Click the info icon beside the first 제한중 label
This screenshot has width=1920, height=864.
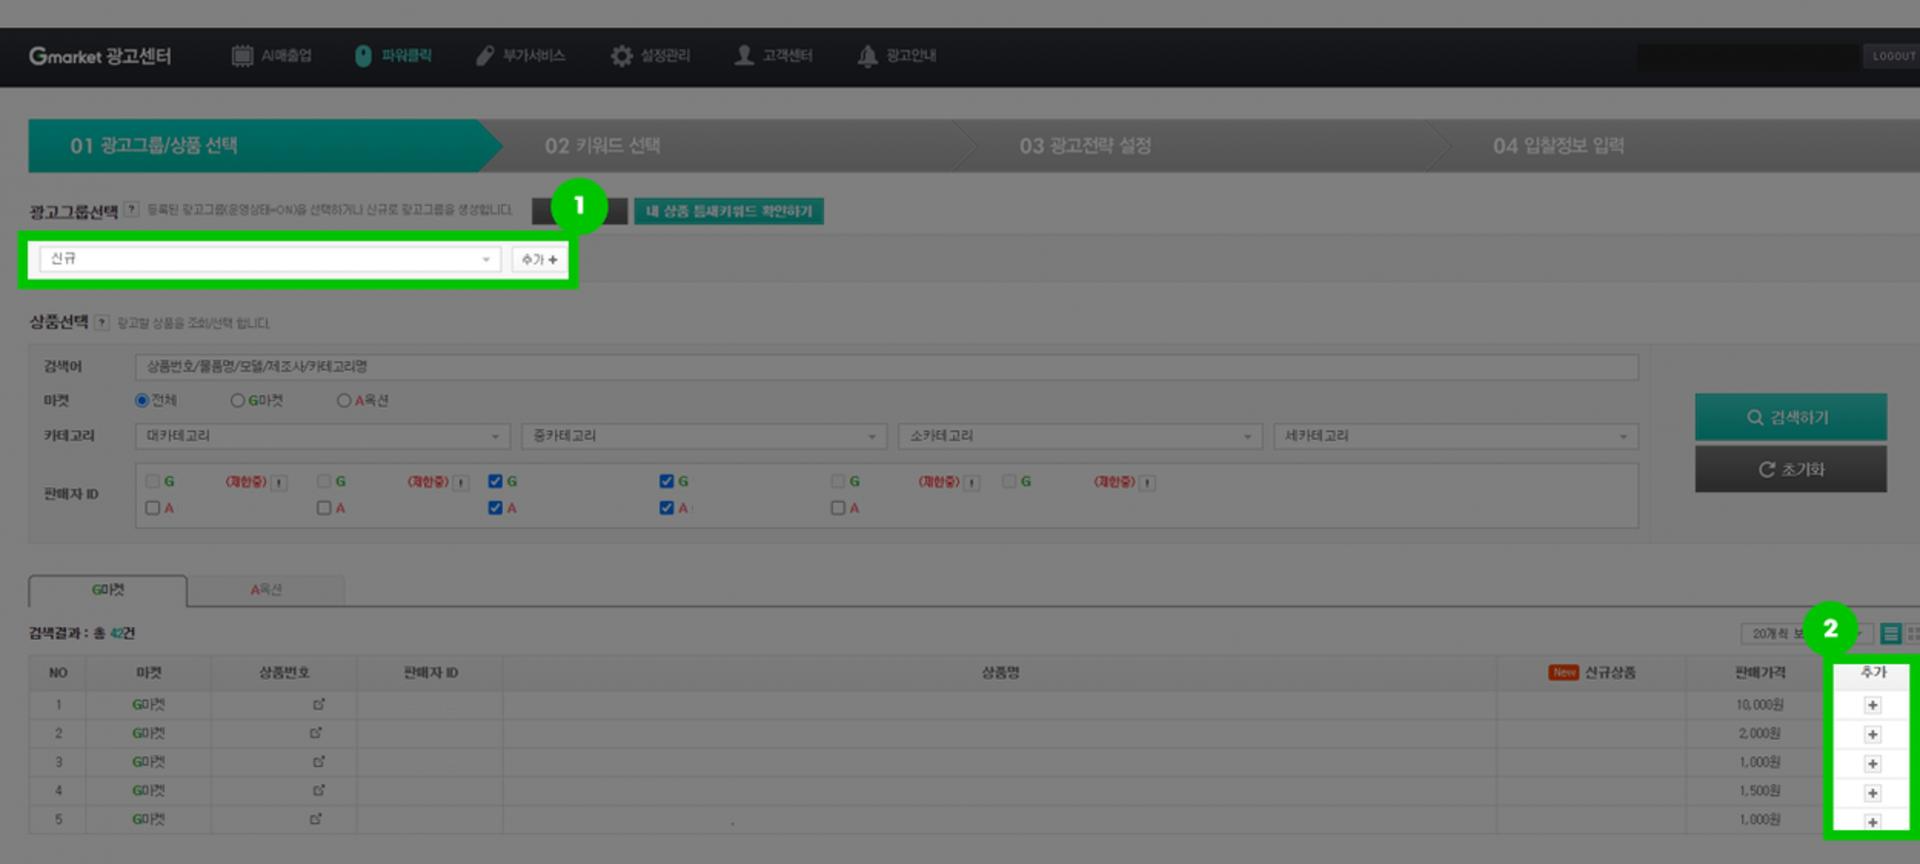click(280, 483)
